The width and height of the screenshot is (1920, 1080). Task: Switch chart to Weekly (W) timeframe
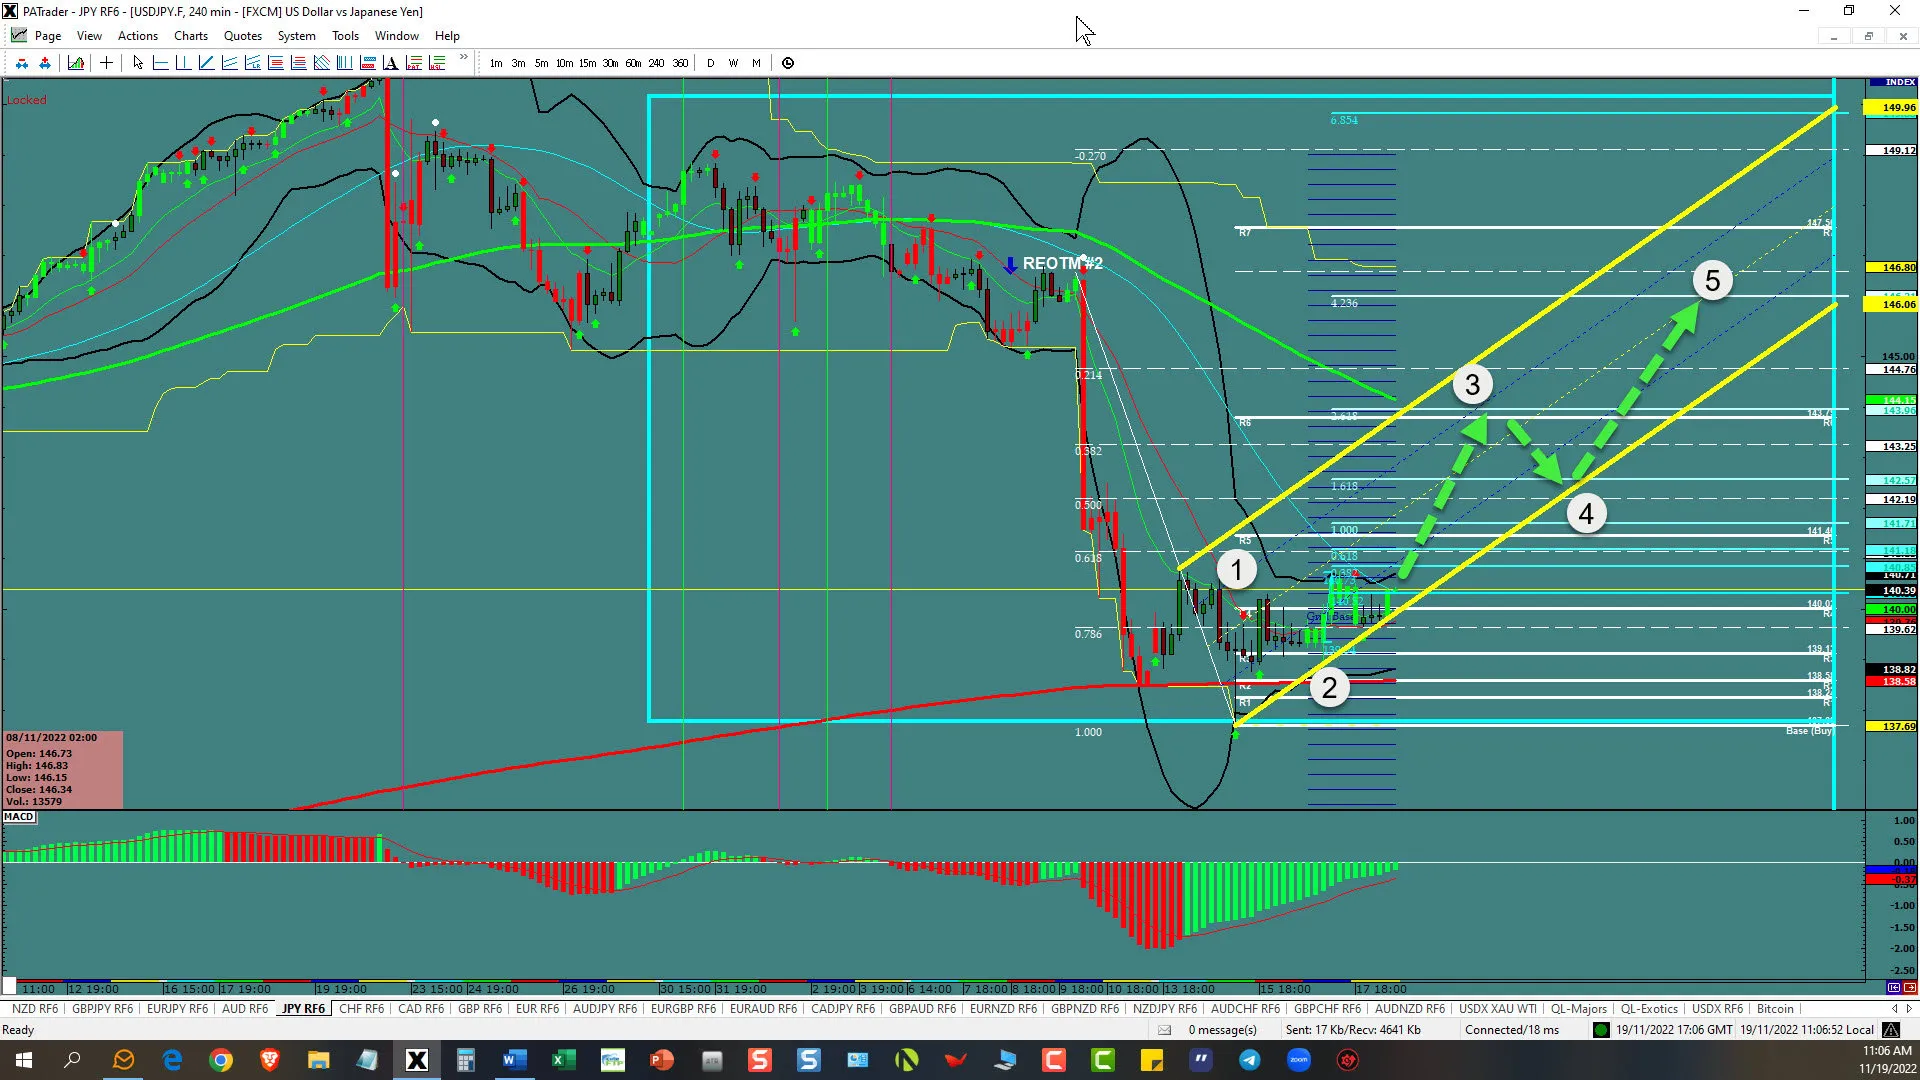733,63
